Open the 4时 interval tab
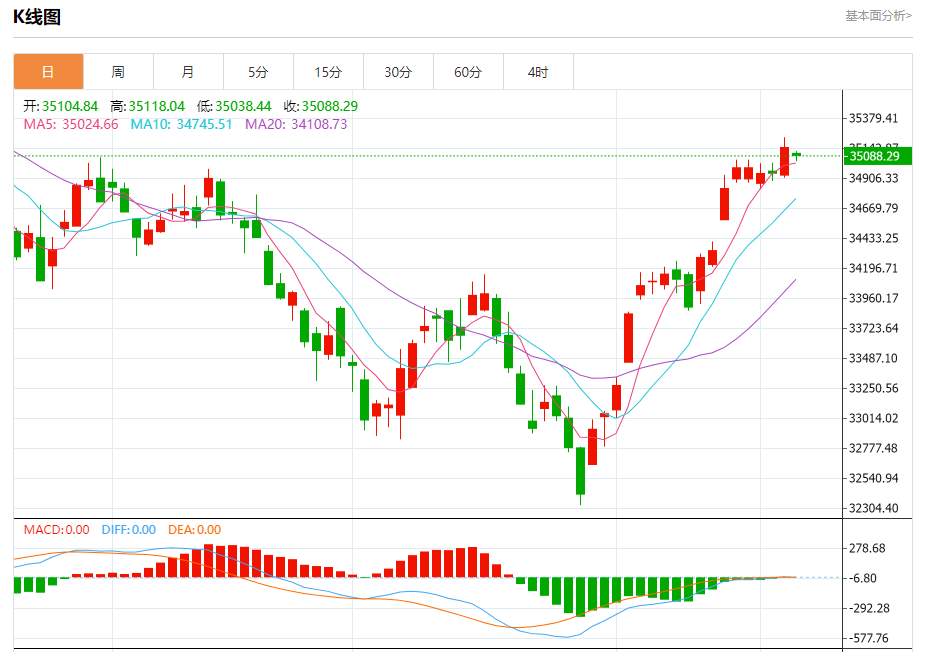The image size is (926, 652). click(x=538, y=72)
